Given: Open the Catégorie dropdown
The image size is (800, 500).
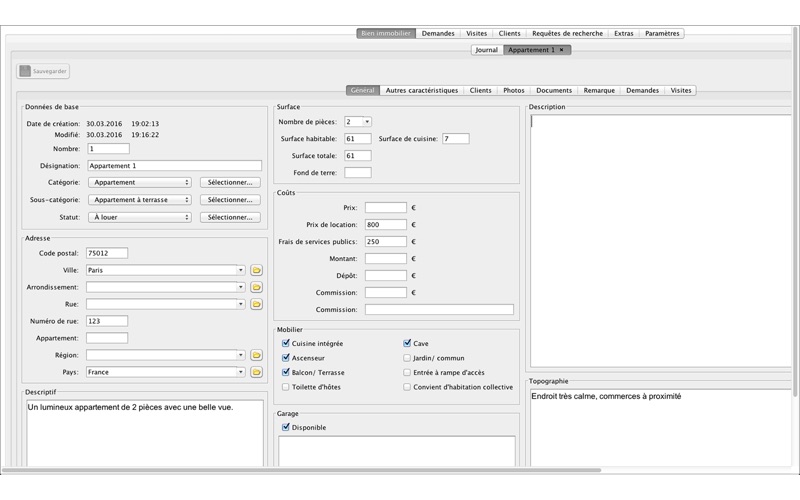Looking at the screenshot, I should point(140,182).
